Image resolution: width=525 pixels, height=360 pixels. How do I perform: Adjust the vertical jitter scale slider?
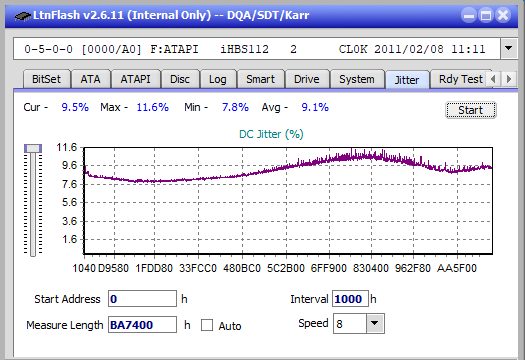33,148
